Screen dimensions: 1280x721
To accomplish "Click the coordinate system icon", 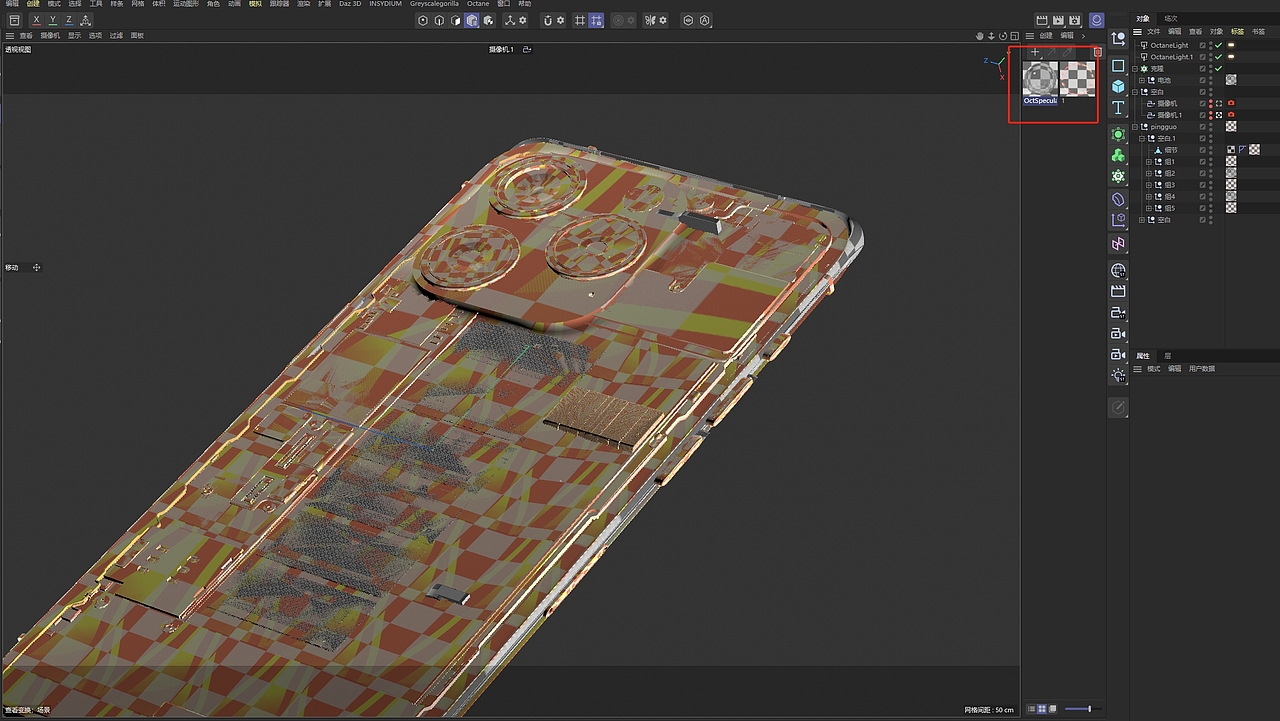I will coord(85,20).
